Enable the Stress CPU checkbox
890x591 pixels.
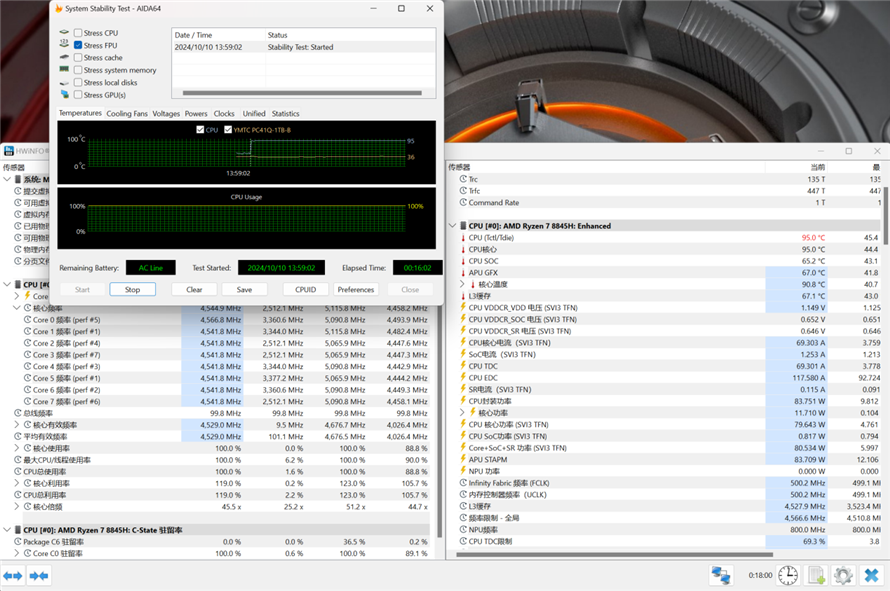coord(78,33)
